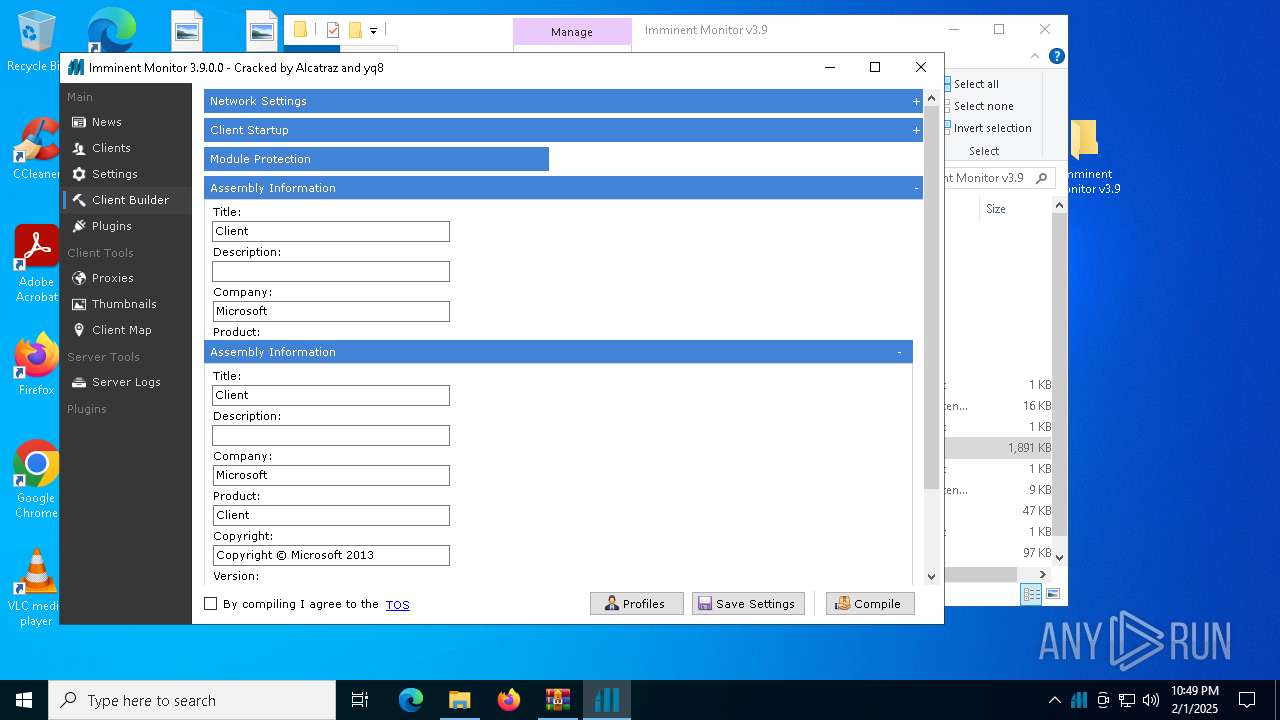
Task: Click Save Settings button
Action: point(748,604)
